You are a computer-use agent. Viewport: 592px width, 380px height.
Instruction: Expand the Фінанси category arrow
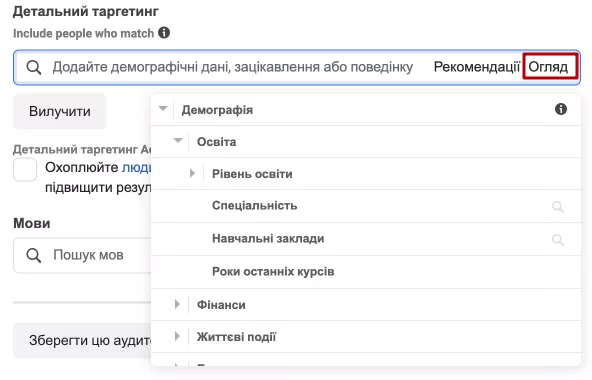(x=177, y=304)
